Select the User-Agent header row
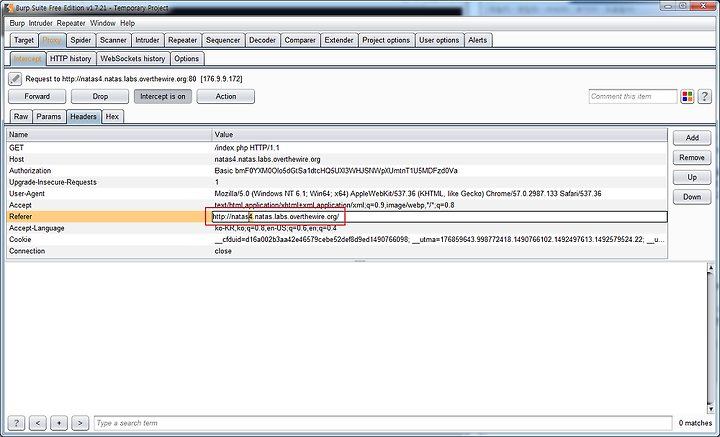The image size is (720, 437). [x=337, y=194]
